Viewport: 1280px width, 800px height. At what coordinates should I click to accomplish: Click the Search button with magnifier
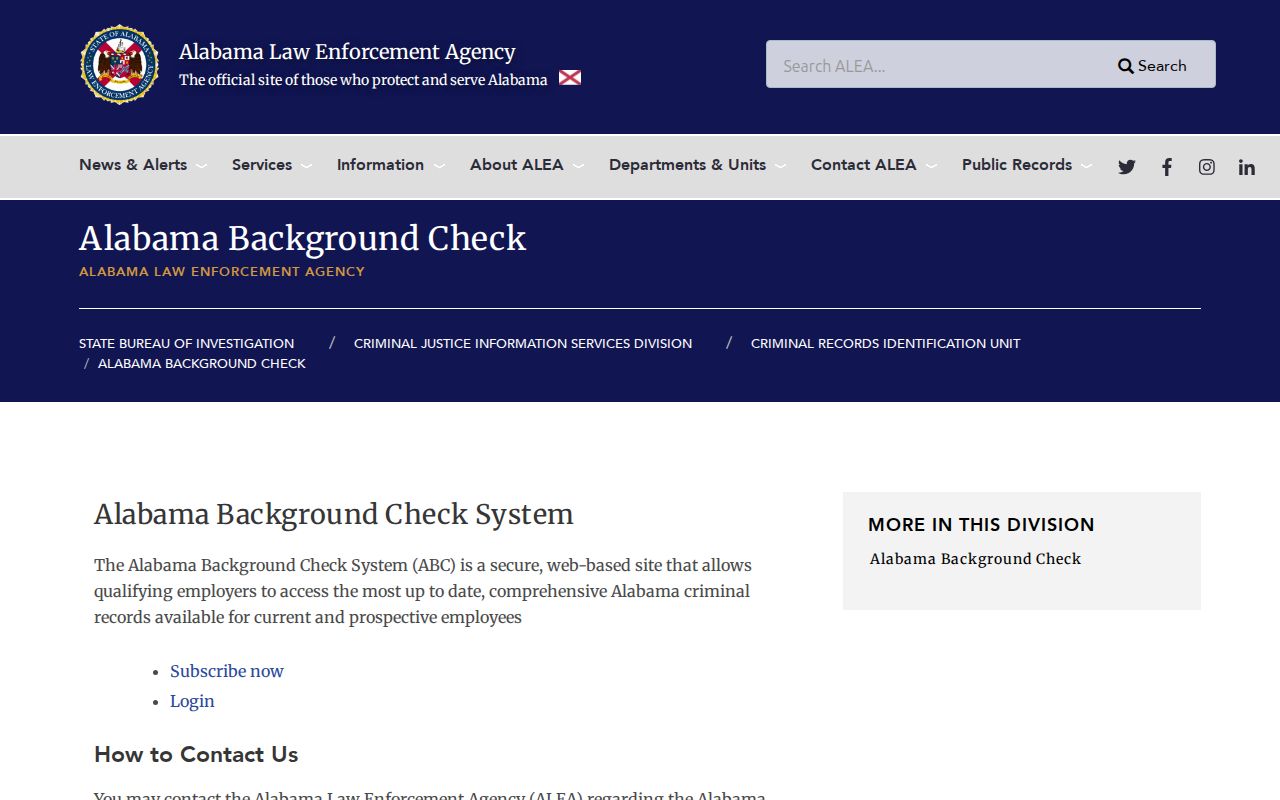tap(1152, 66)
